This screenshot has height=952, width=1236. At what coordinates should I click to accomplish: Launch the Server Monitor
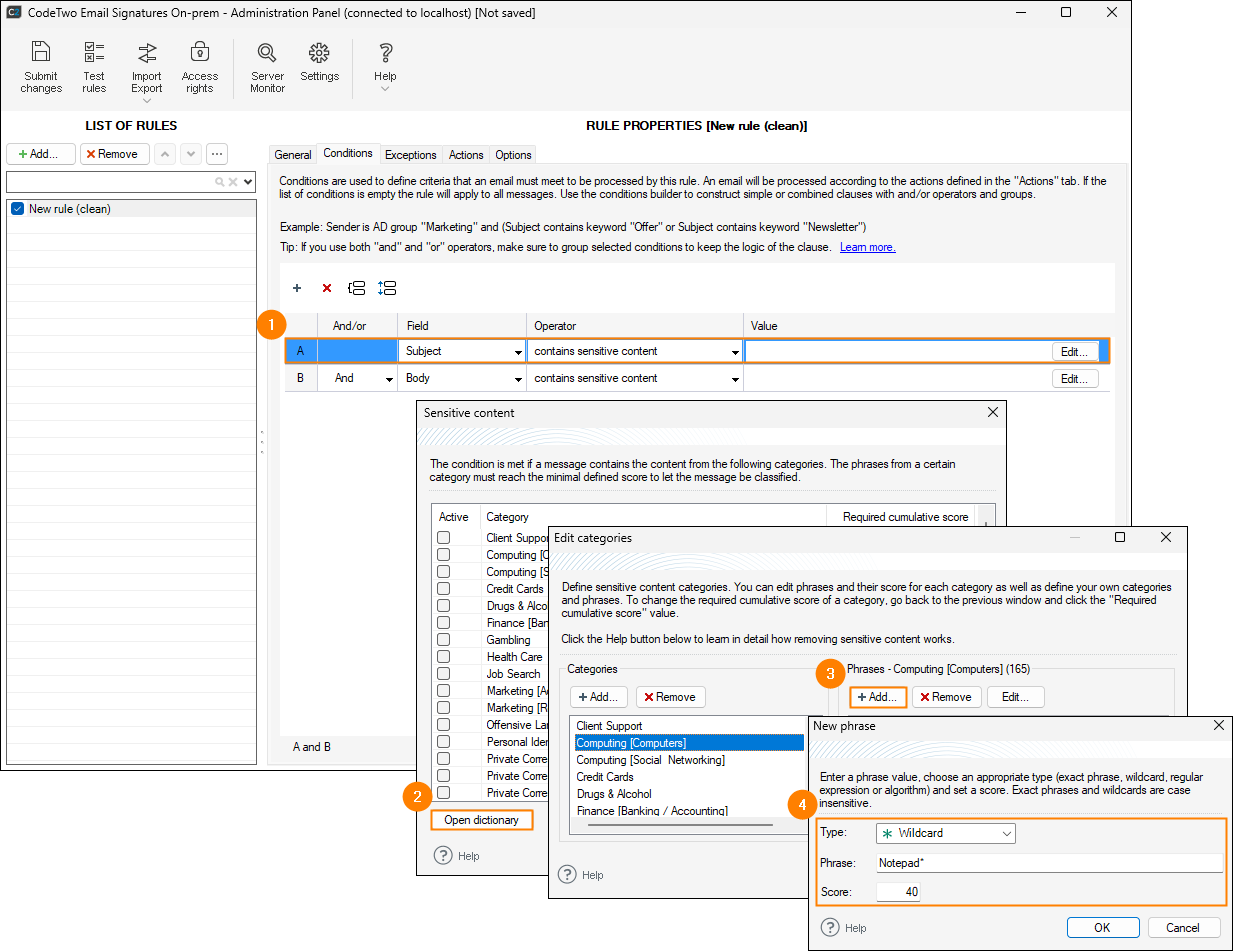point(267,67)
